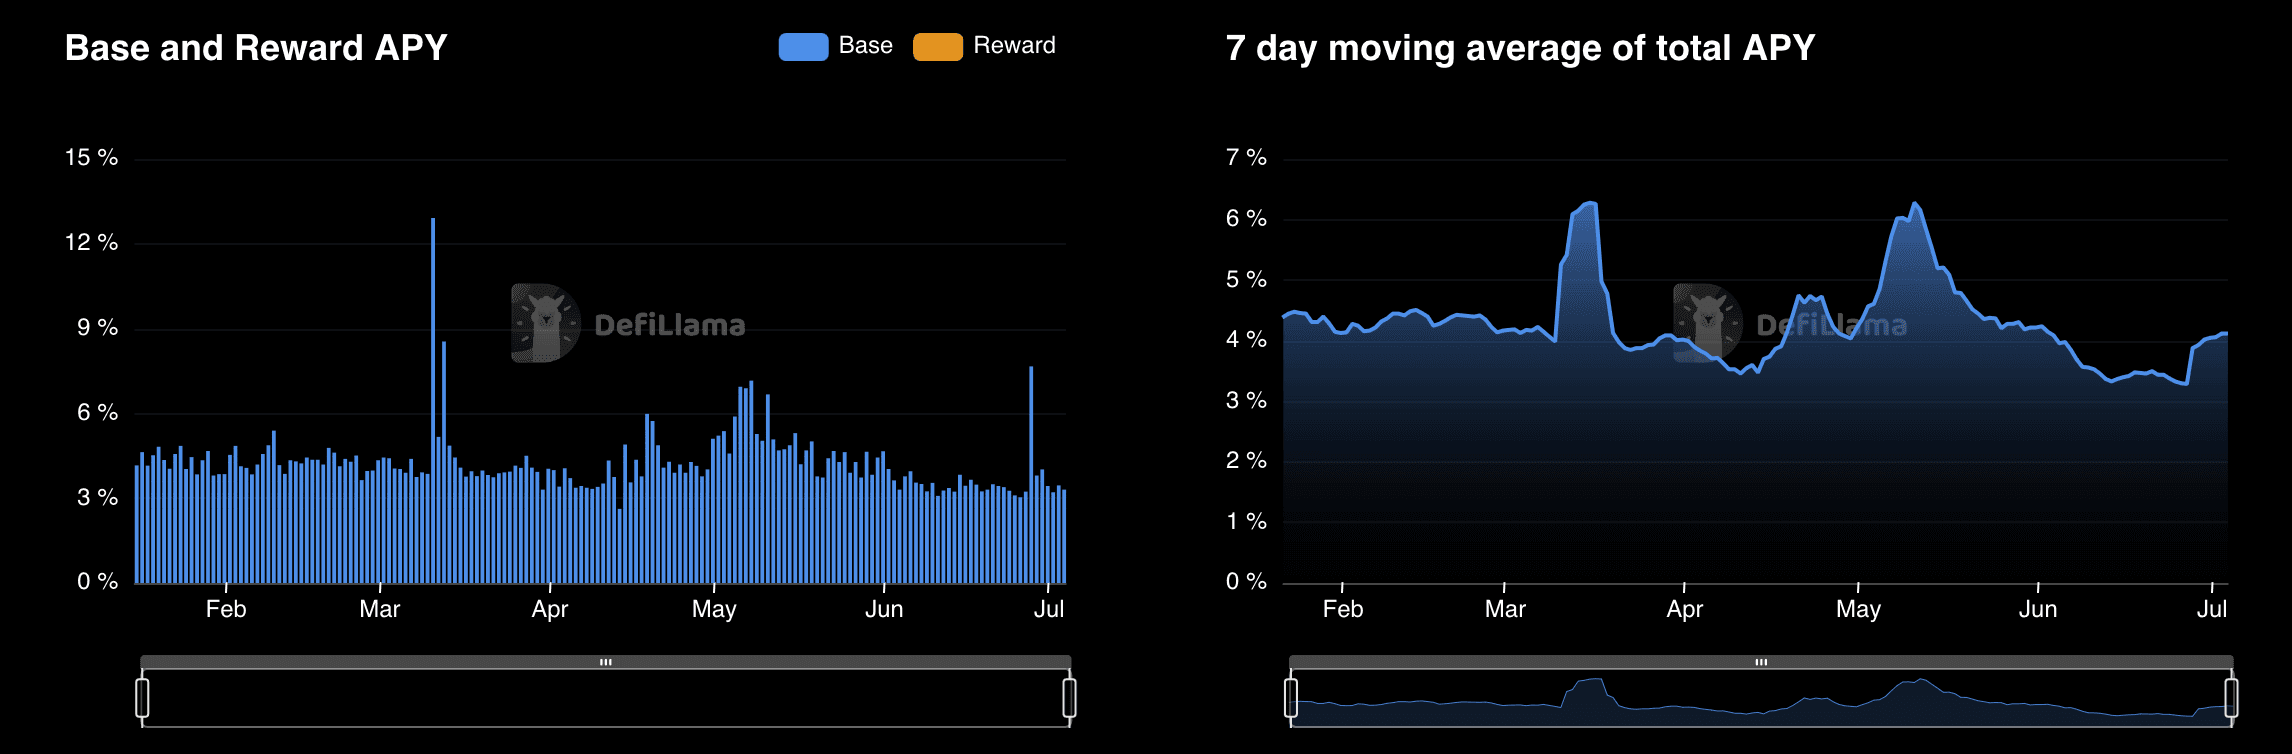Screen dimensions: 2292x754
Task: Click the "7 day moving average of total APY" title
Action: 1520,48
